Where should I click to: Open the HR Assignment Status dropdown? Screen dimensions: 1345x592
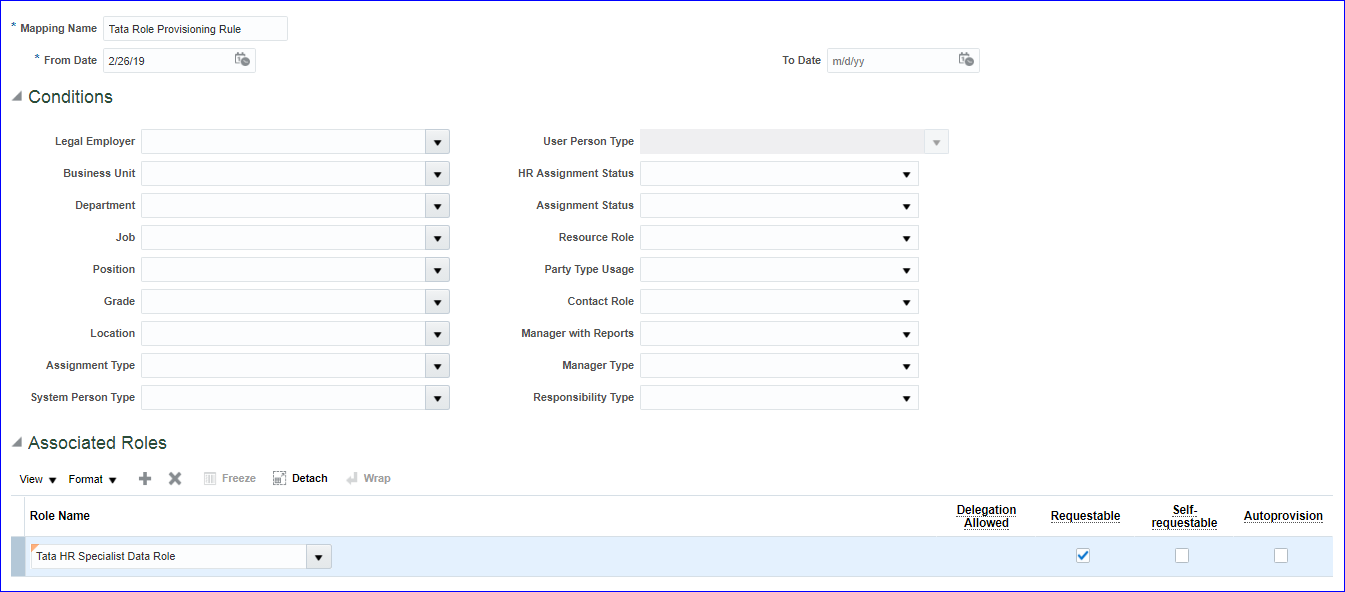(x=906, y=174)
